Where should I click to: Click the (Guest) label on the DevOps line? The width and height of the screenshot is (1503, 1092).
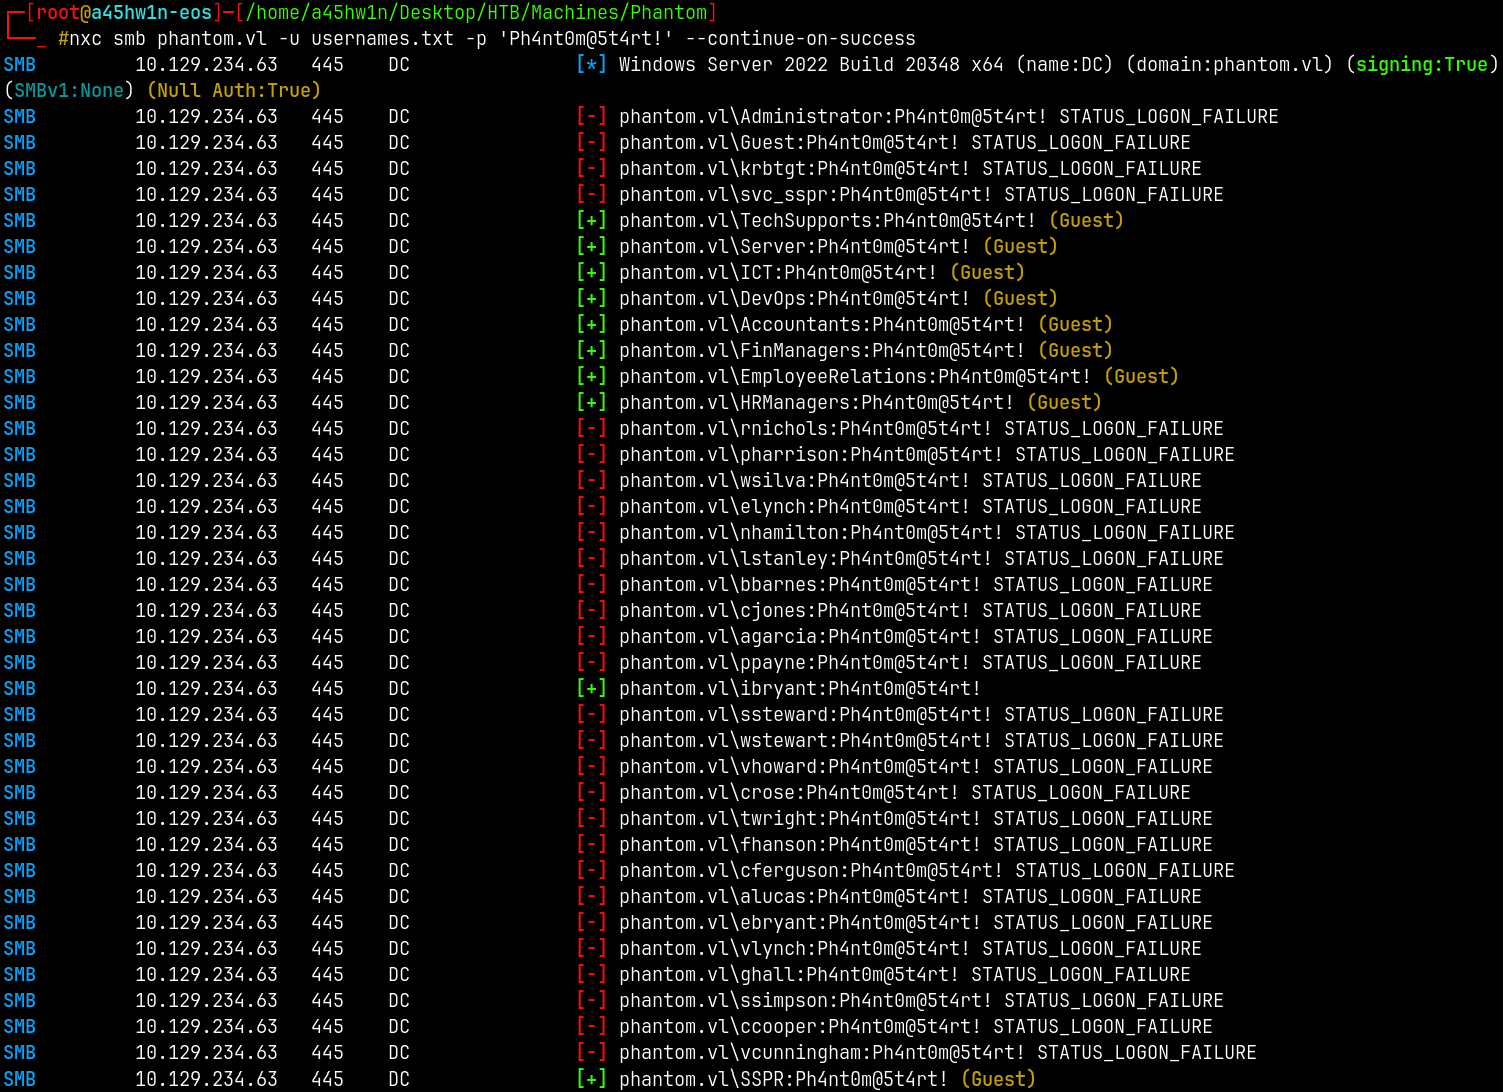click(1020, 299)
